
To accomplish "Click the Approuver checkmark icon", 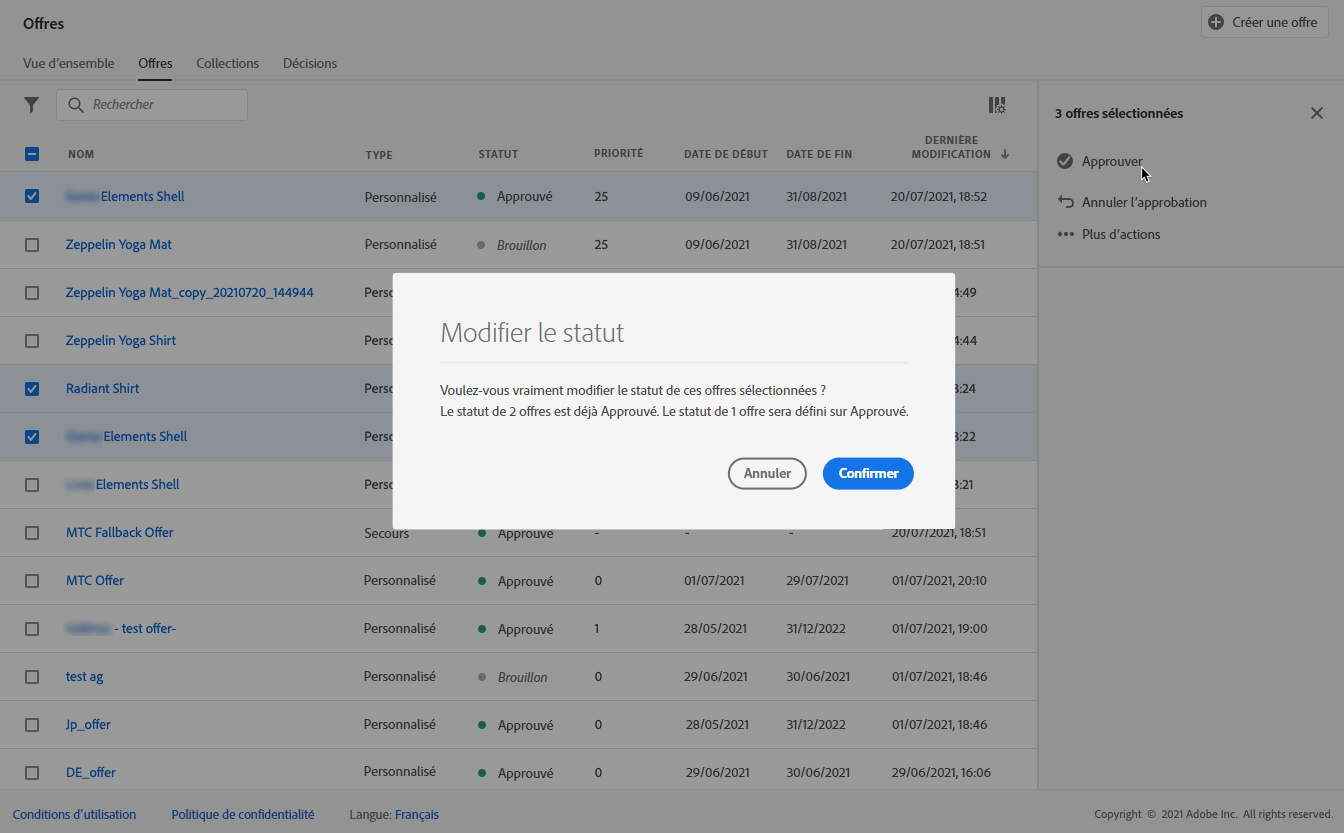I will coord(1065,161).
